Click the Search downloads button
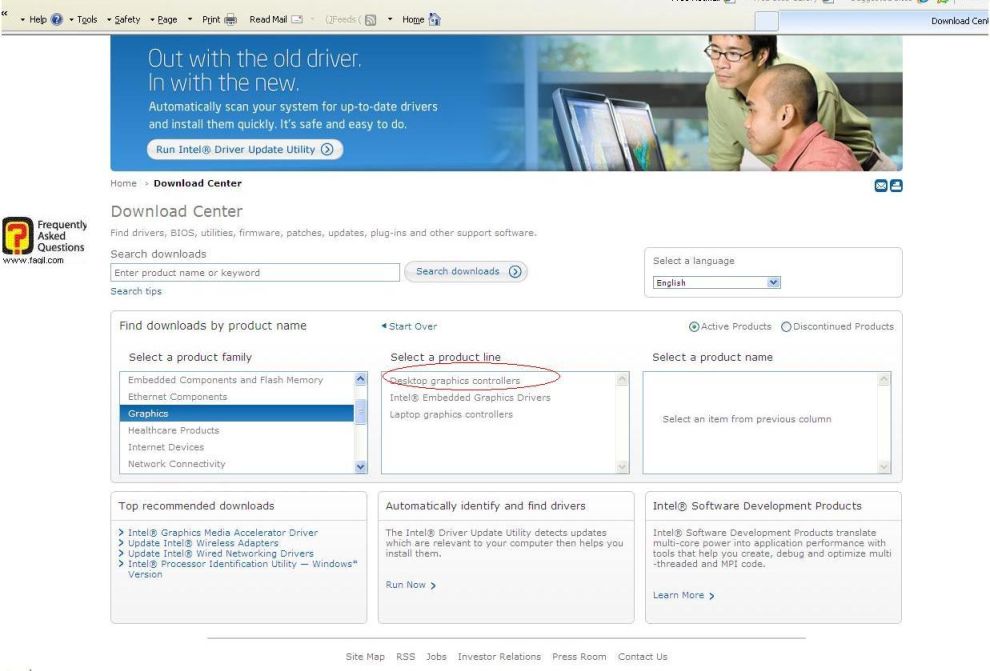This screenshot has width=990, height=671. click(x=465, y=272)
